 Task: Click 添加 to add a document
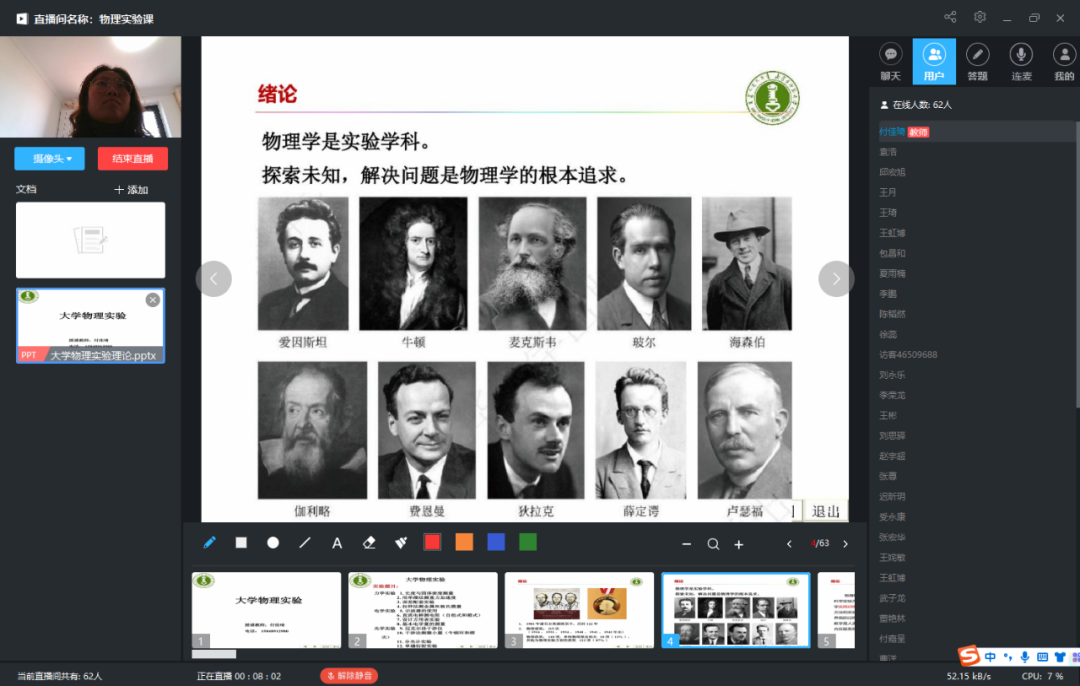pyautogui.click(x=131, y=189)
